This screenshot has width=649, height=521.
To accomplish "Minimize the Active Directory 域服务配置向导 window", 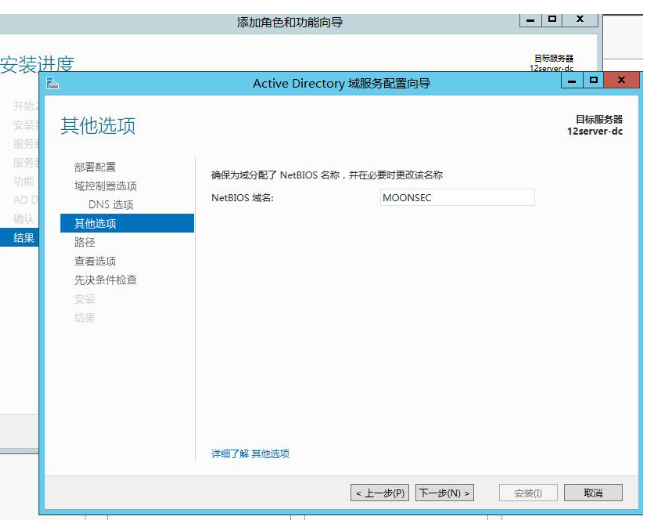I will [572, 80].
